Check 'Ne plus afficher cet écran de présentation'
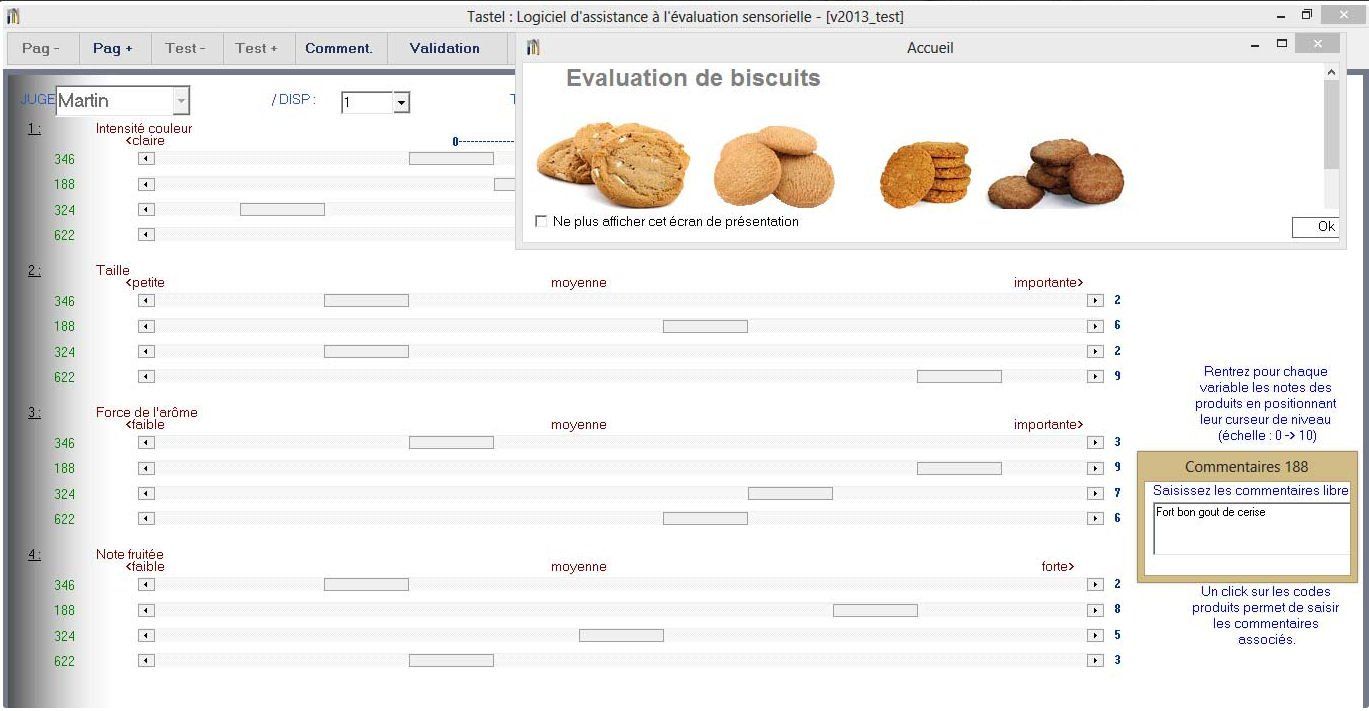Viewport: 1369px width, 711px height. point(541,222)
